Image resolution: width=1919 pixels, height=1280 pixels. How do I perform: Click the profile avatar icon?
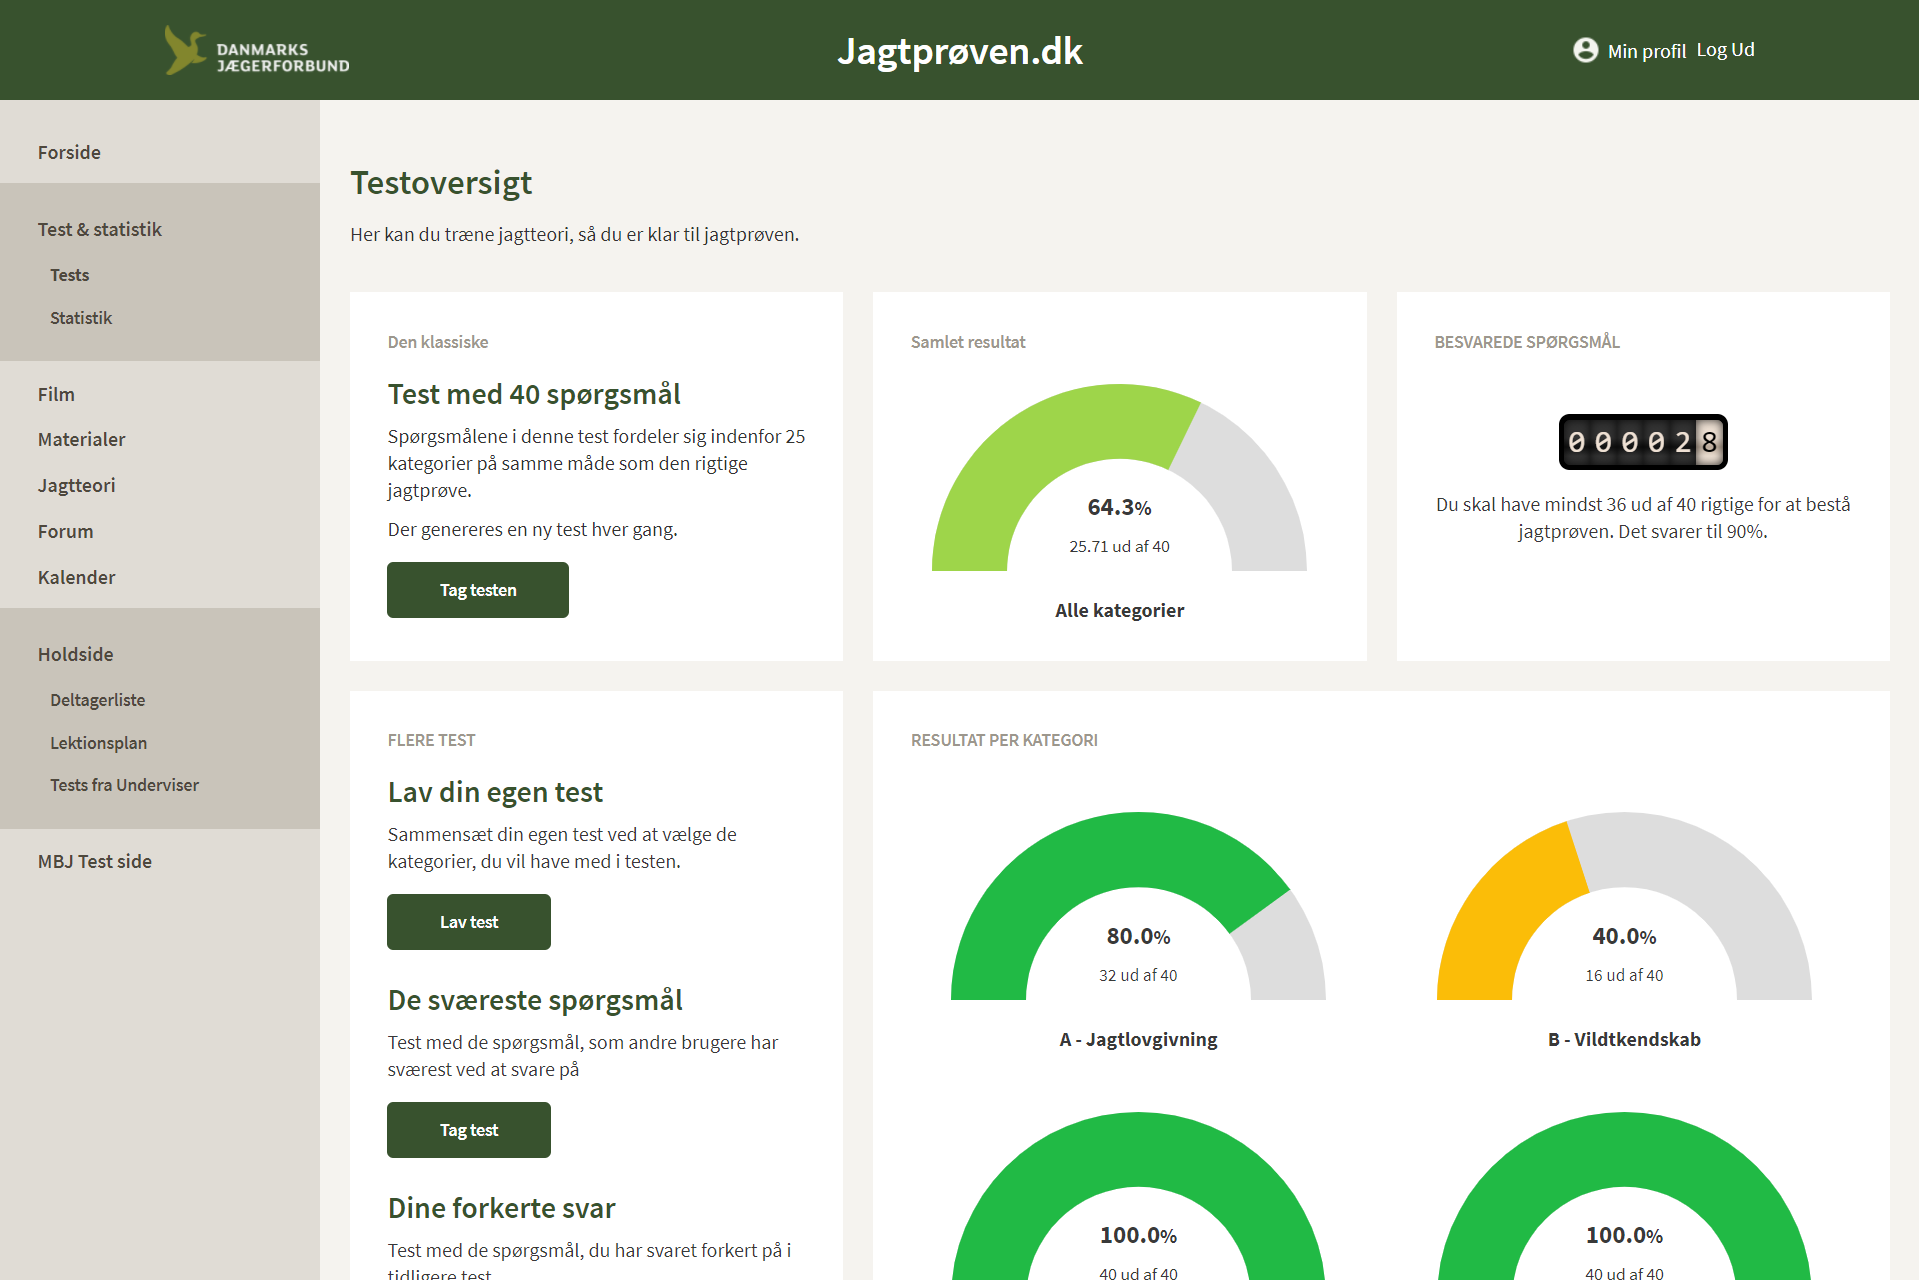tap(1585, 50)
